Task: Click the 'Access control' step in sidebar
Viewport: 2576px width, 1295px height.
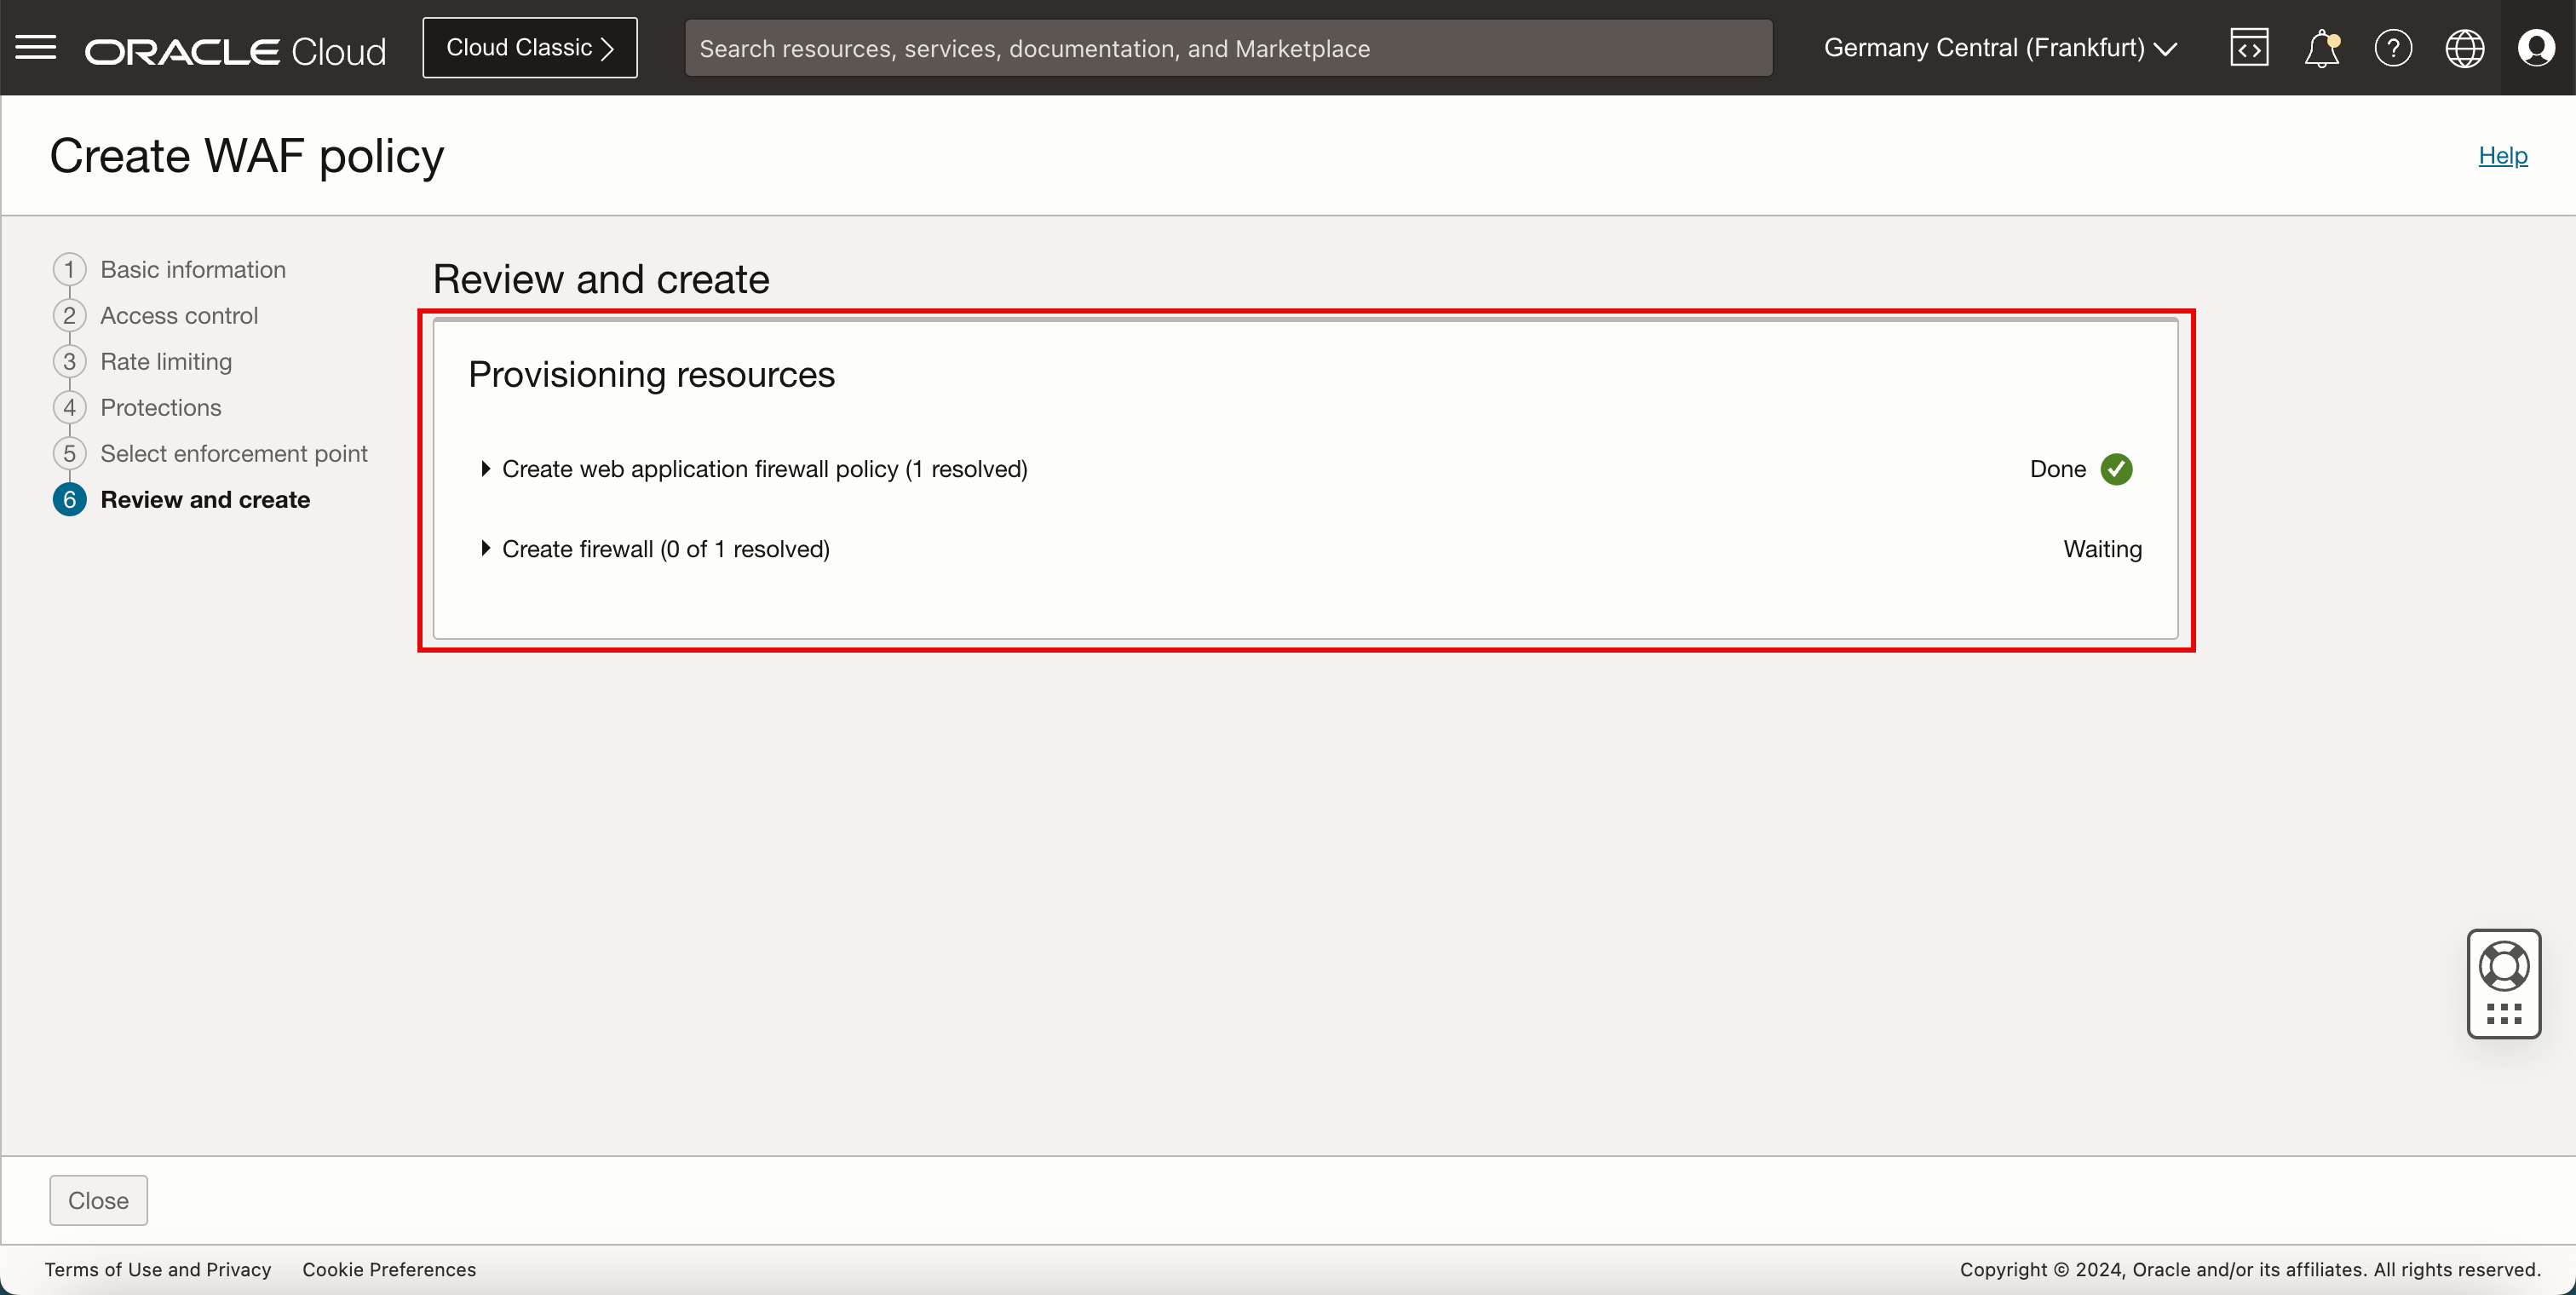Action: [178, 314]
